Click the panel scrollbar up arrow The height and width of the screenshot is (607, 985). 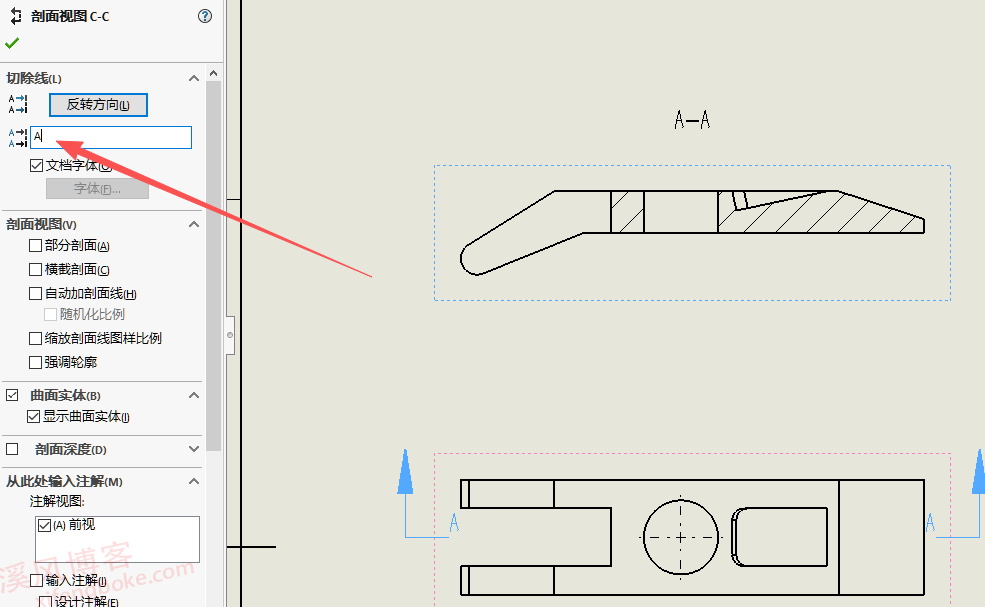[x=214, y=74]
